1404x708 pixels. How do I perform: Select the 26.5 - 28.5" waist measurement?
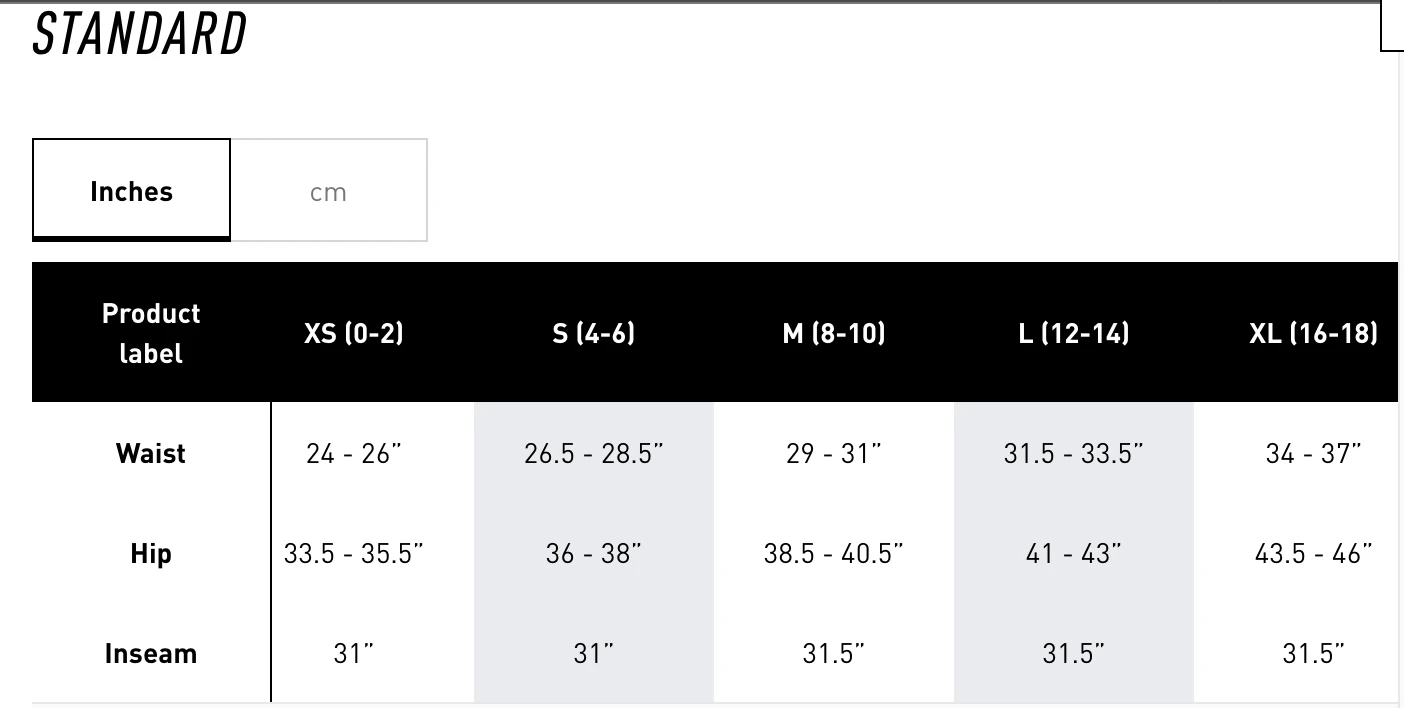593,453
